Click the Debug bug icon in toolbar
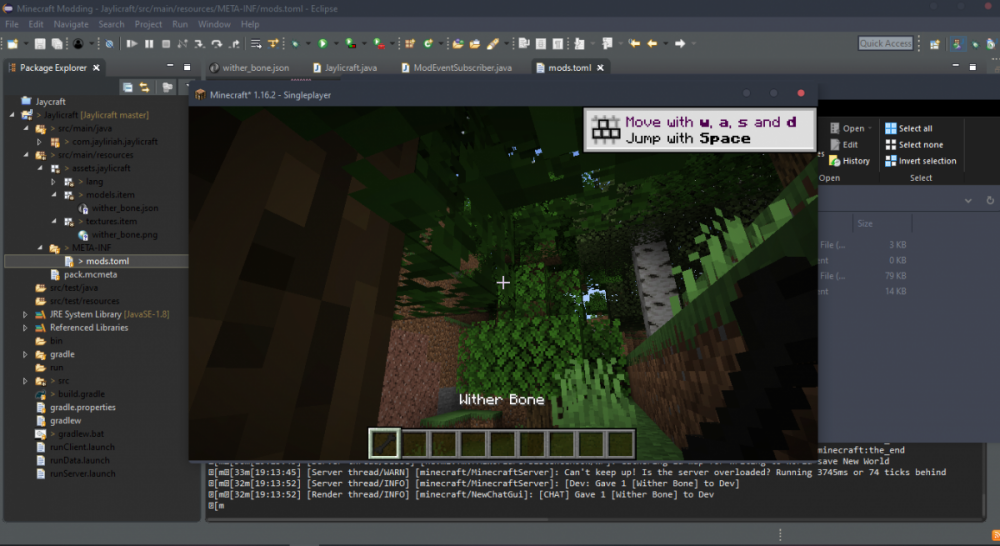1000x546 pixels. tap(295, 43)
